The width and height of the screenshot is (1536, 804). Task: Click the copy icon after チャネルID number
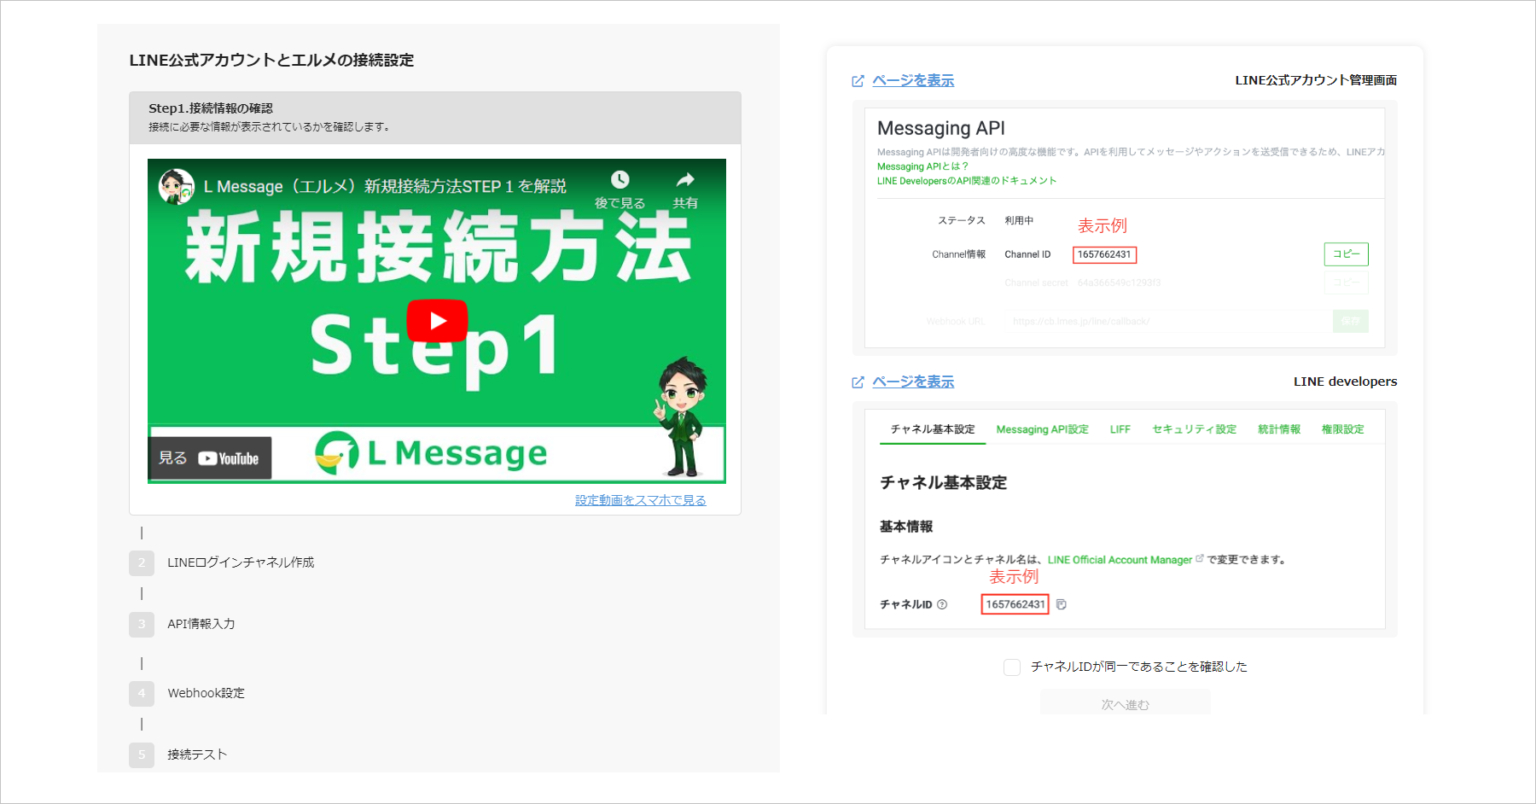tap(1061, 605)
